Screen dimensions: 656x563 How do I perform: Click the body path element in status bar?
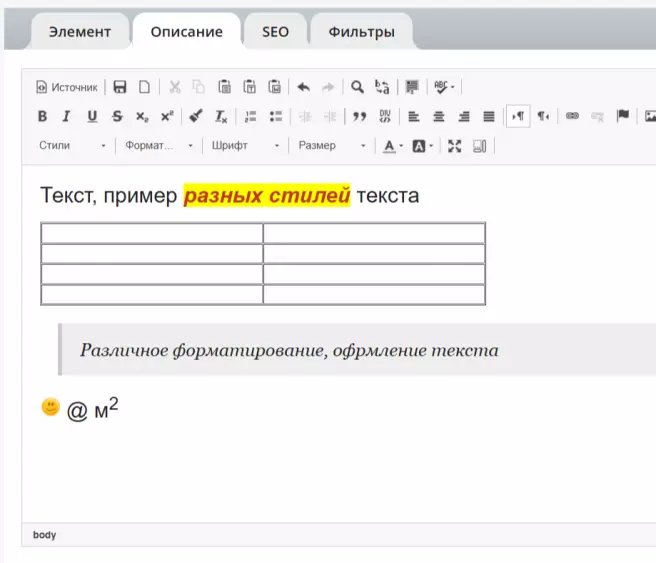point(44,535)
